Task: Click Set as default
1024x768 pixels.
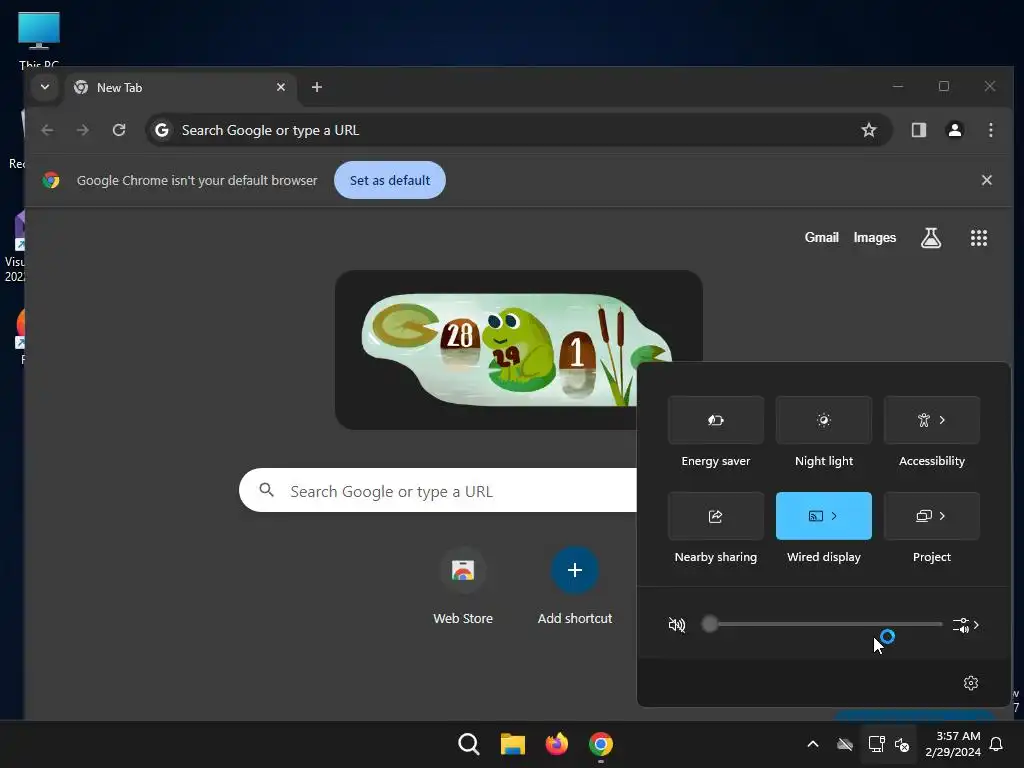Action: coord(390,180)
